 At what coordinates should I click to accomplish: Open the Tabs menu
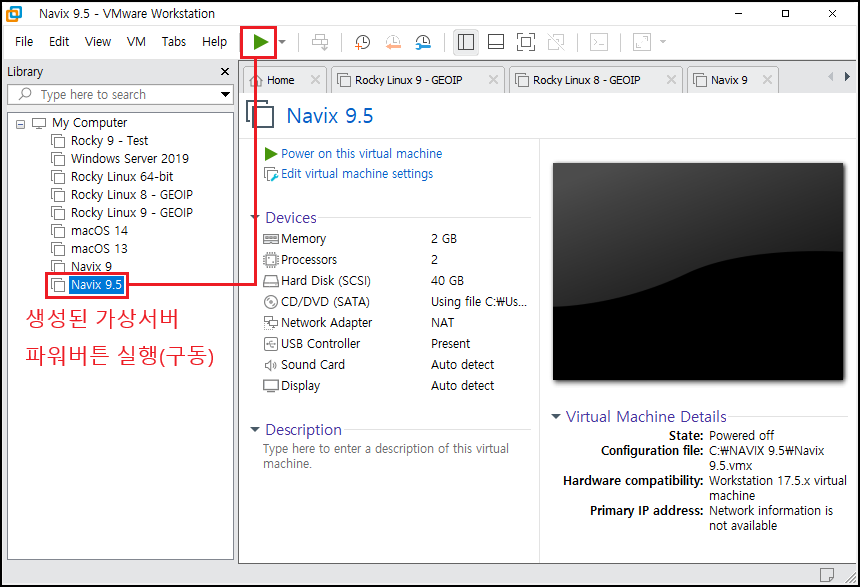coord(173,42)
